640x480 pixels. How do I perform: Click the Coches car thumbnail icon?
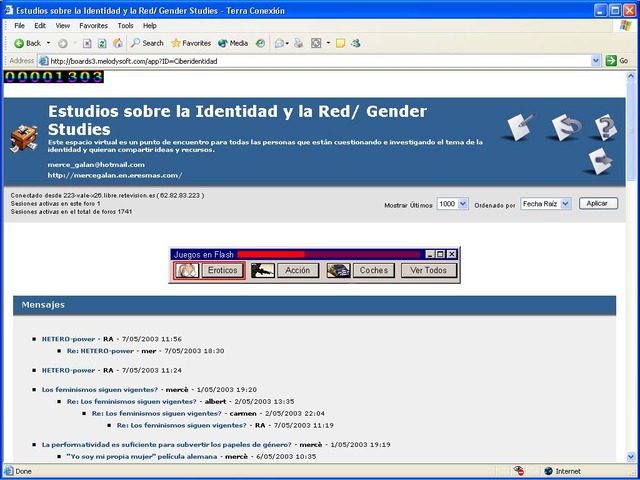pos(338,270)
